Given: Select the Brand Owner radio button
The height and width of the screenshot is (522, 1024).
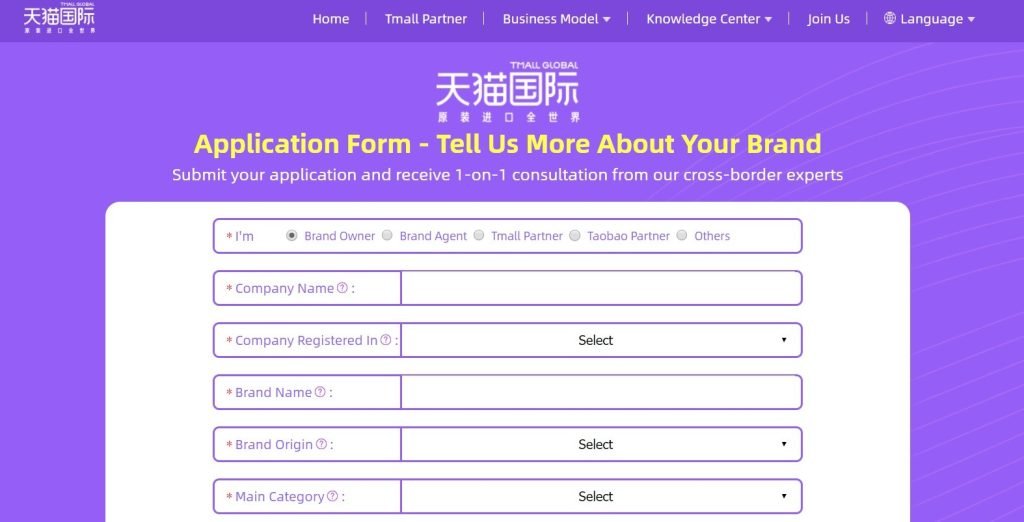Looking at the screenshot, I should 292,236.
